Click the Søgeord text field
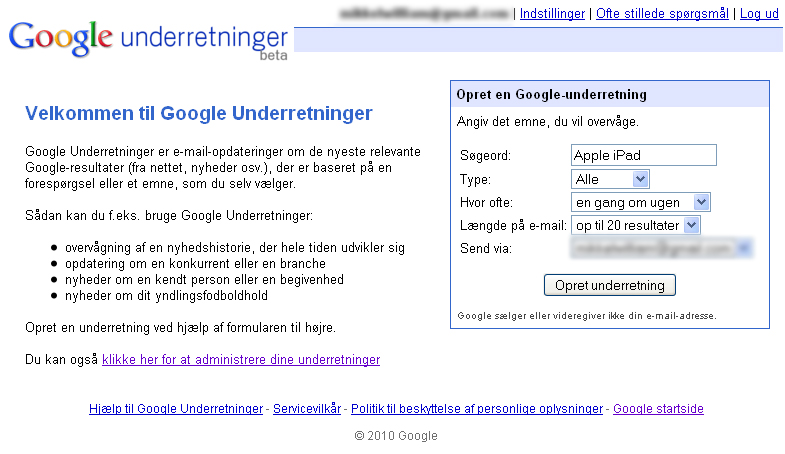Screen dimensions: 785x454 [x=643, y=155]
